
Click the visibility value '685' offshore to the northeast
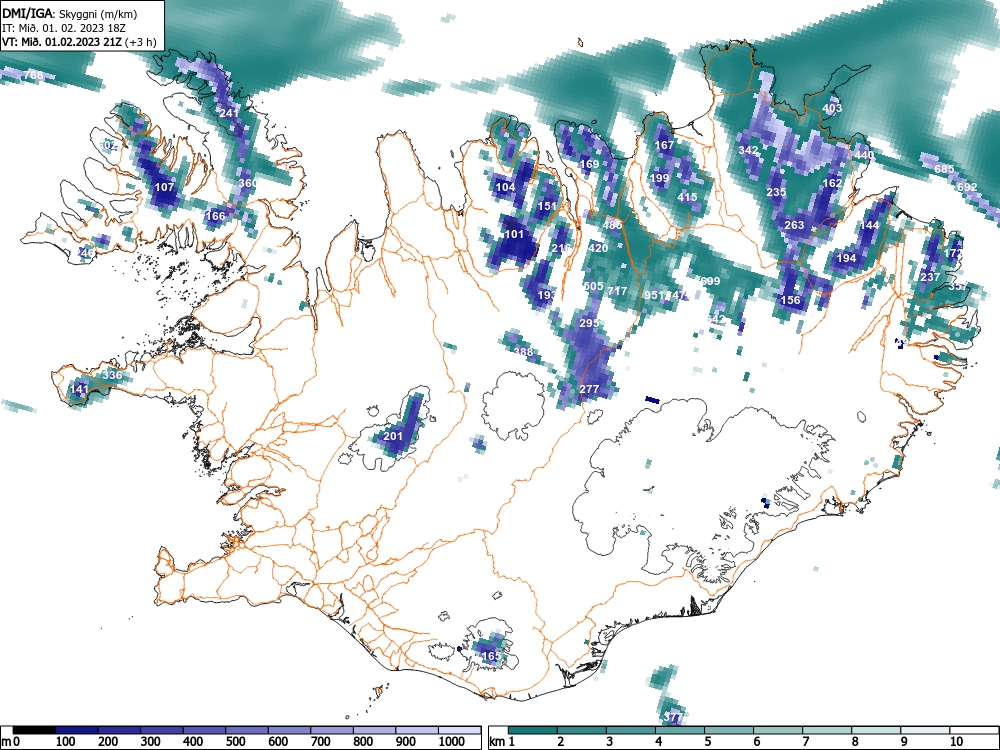pyautogui.click(x=945, y=169)
